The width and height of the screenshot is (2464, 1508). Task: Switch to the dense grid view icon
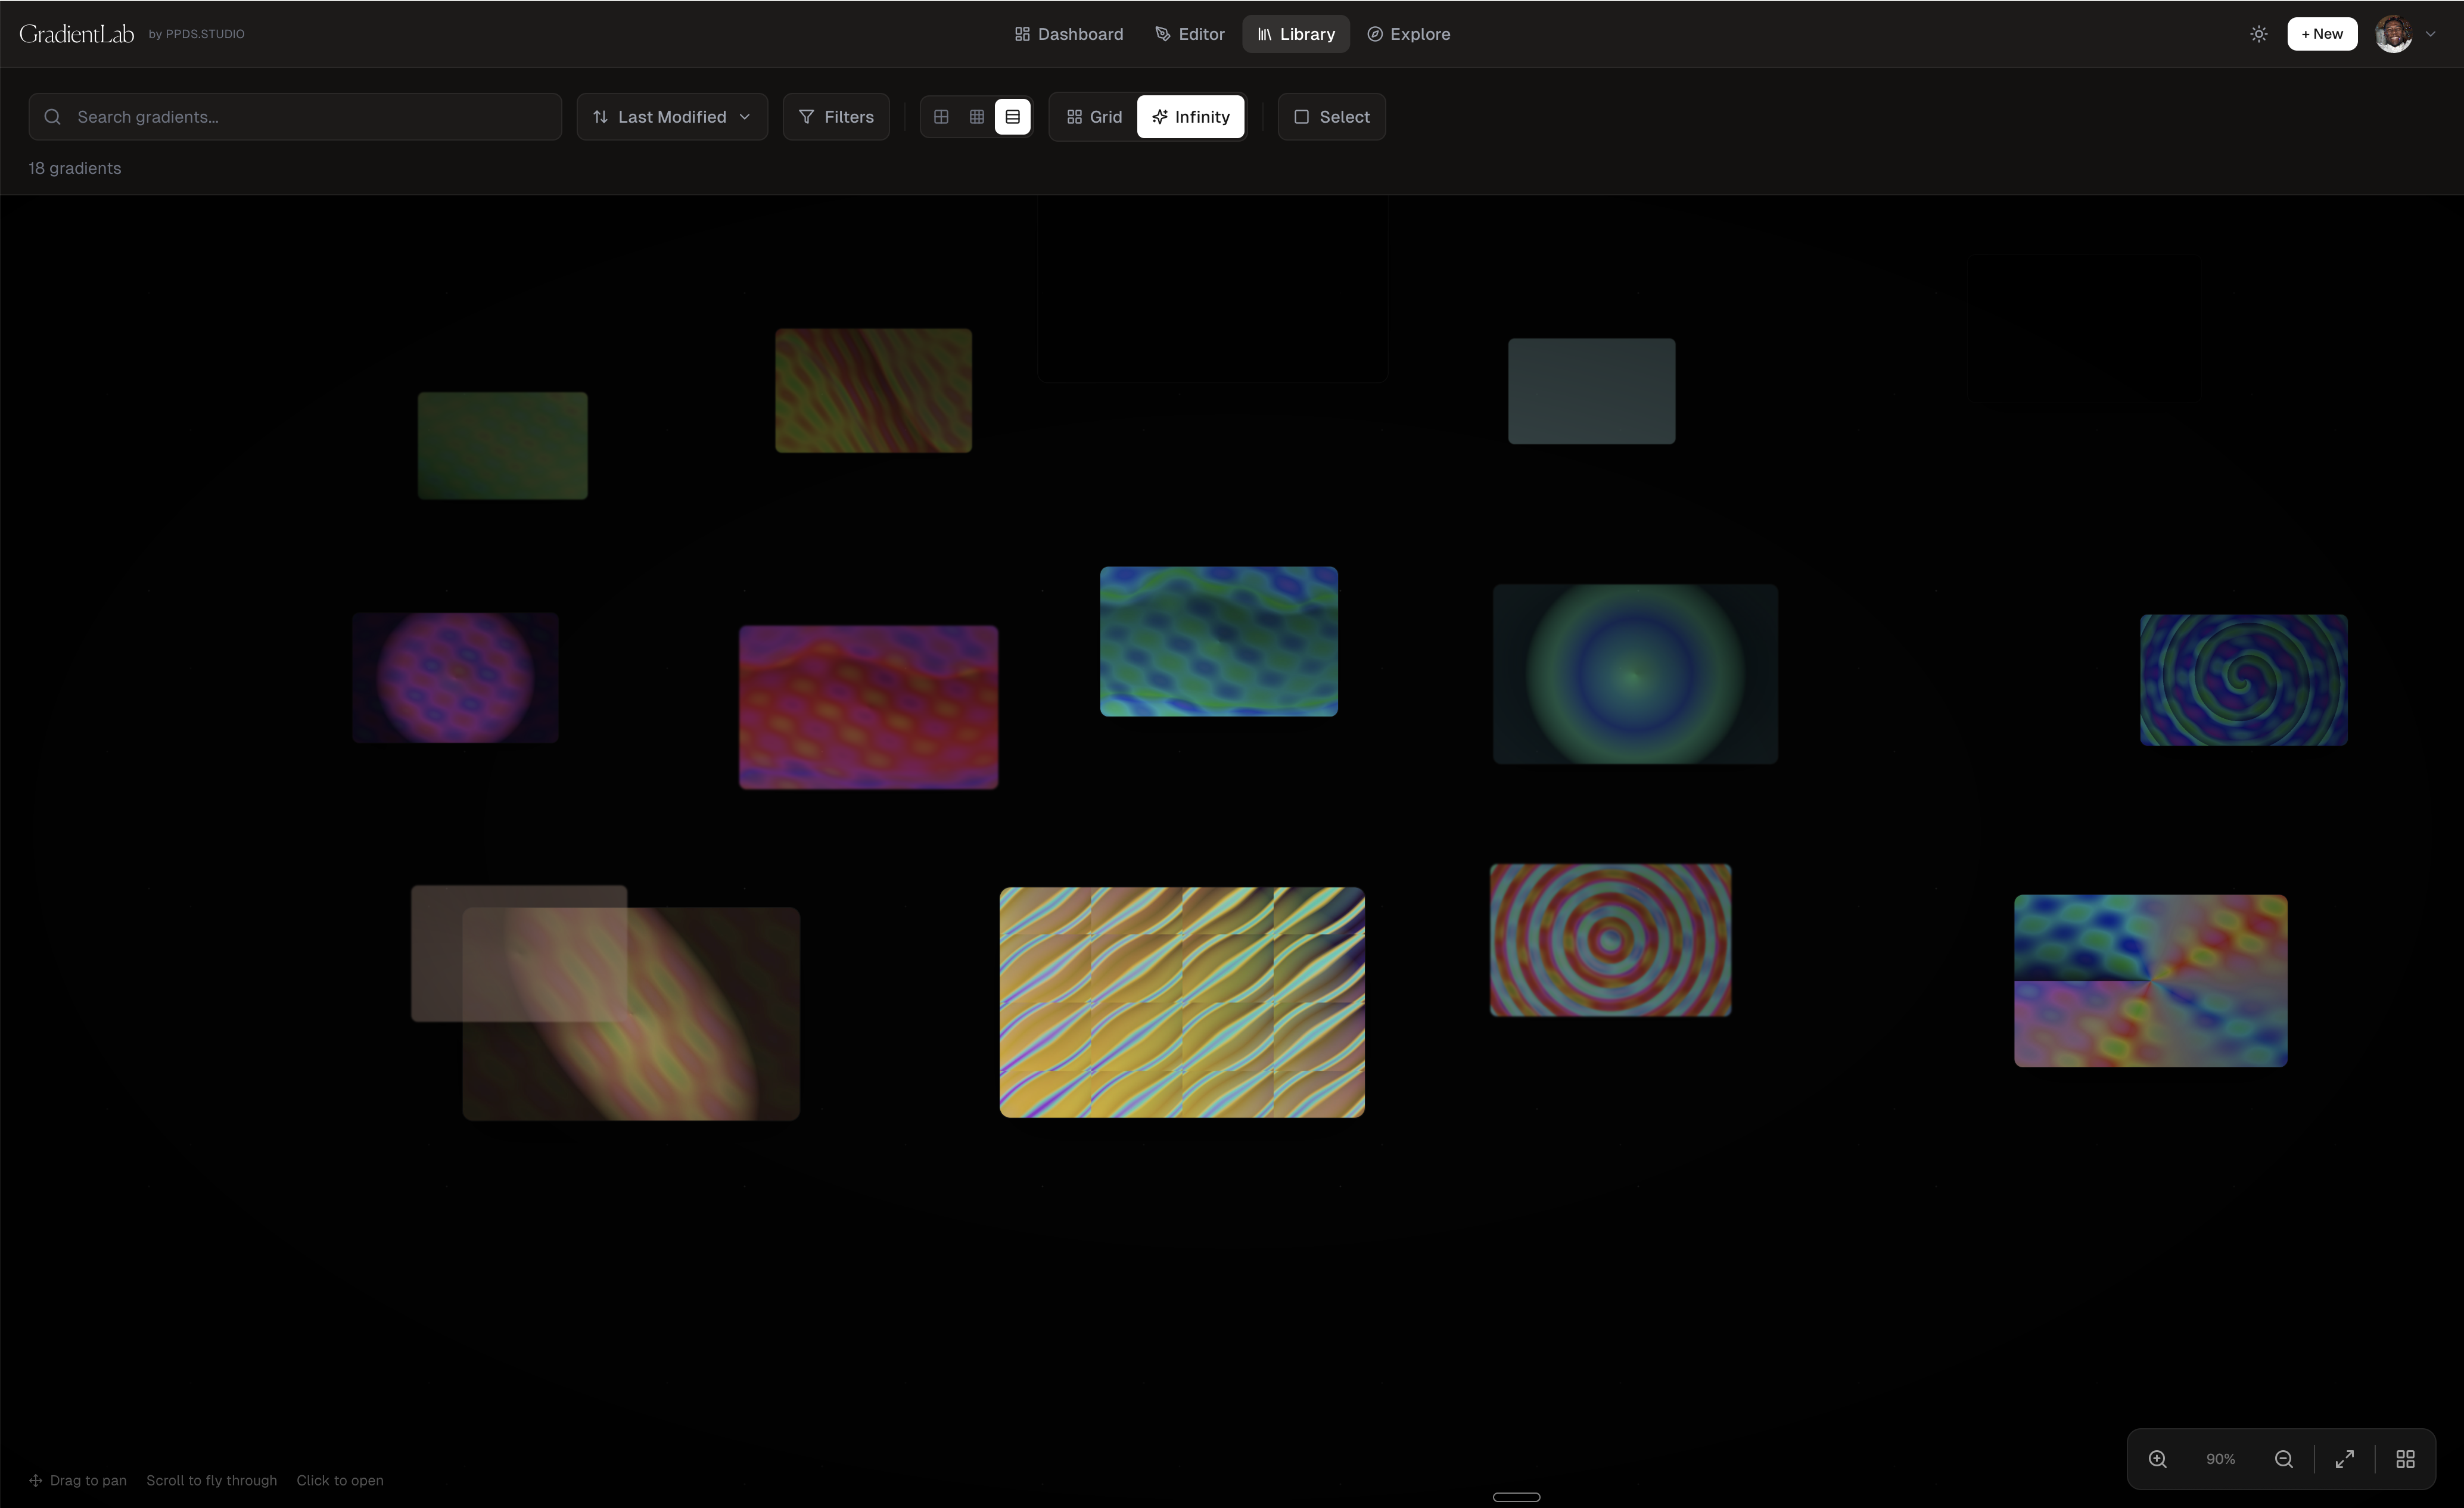click(x=977, y=116)
